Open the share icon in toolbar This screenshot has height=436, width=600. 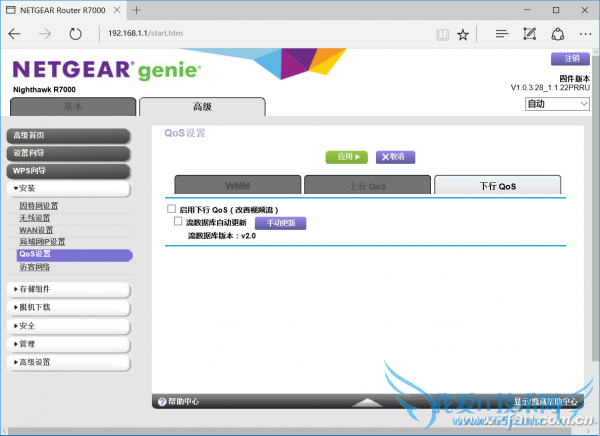pyautogui.click(x=558, y=34)
